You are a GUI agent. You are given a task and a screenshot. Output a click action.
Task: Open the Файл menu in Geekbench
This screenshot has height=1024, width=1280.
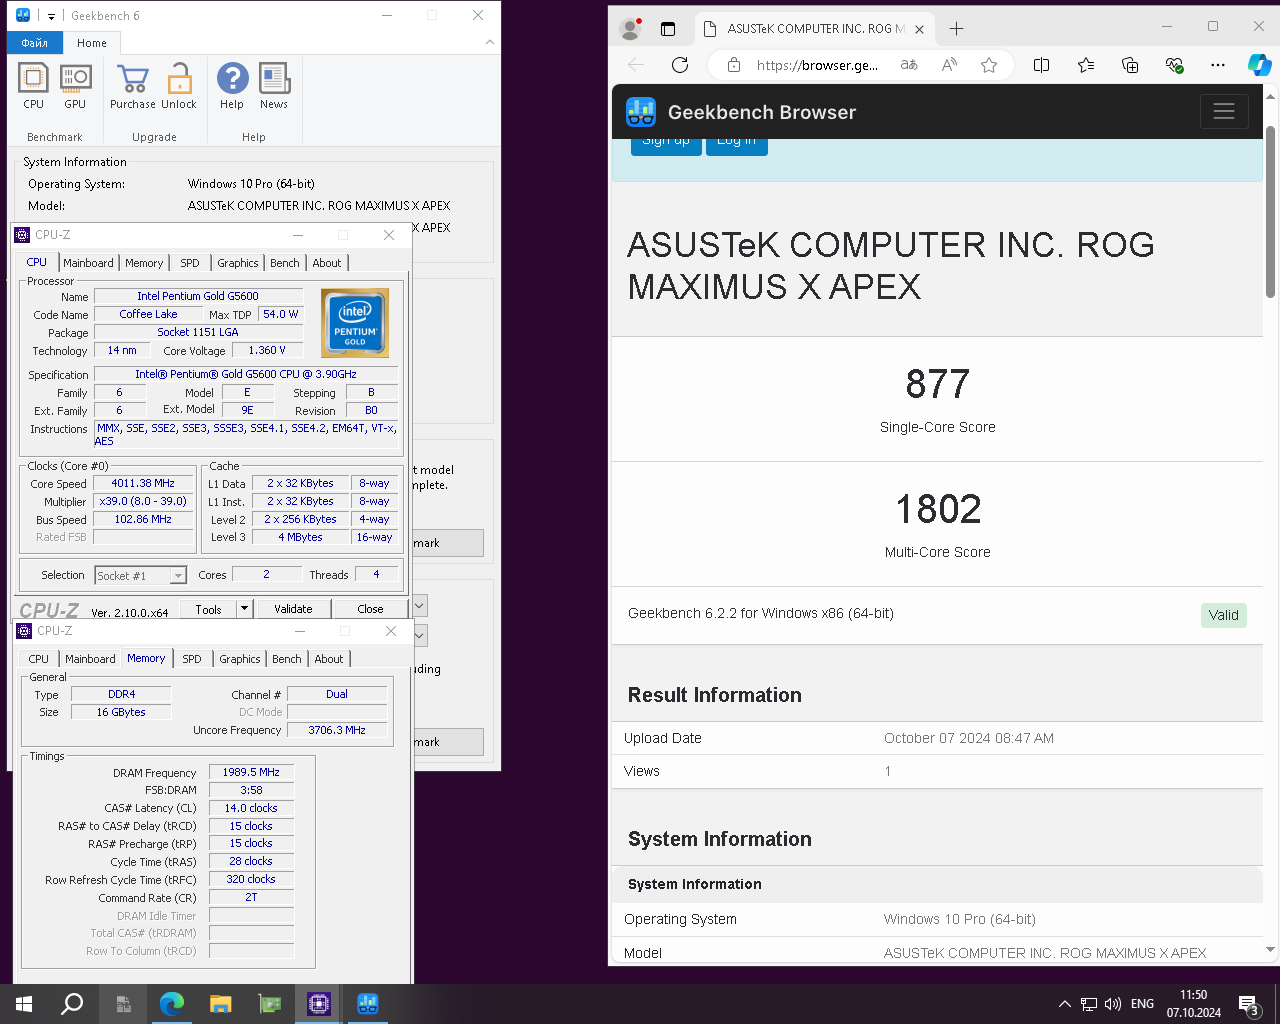pos(34,43)
